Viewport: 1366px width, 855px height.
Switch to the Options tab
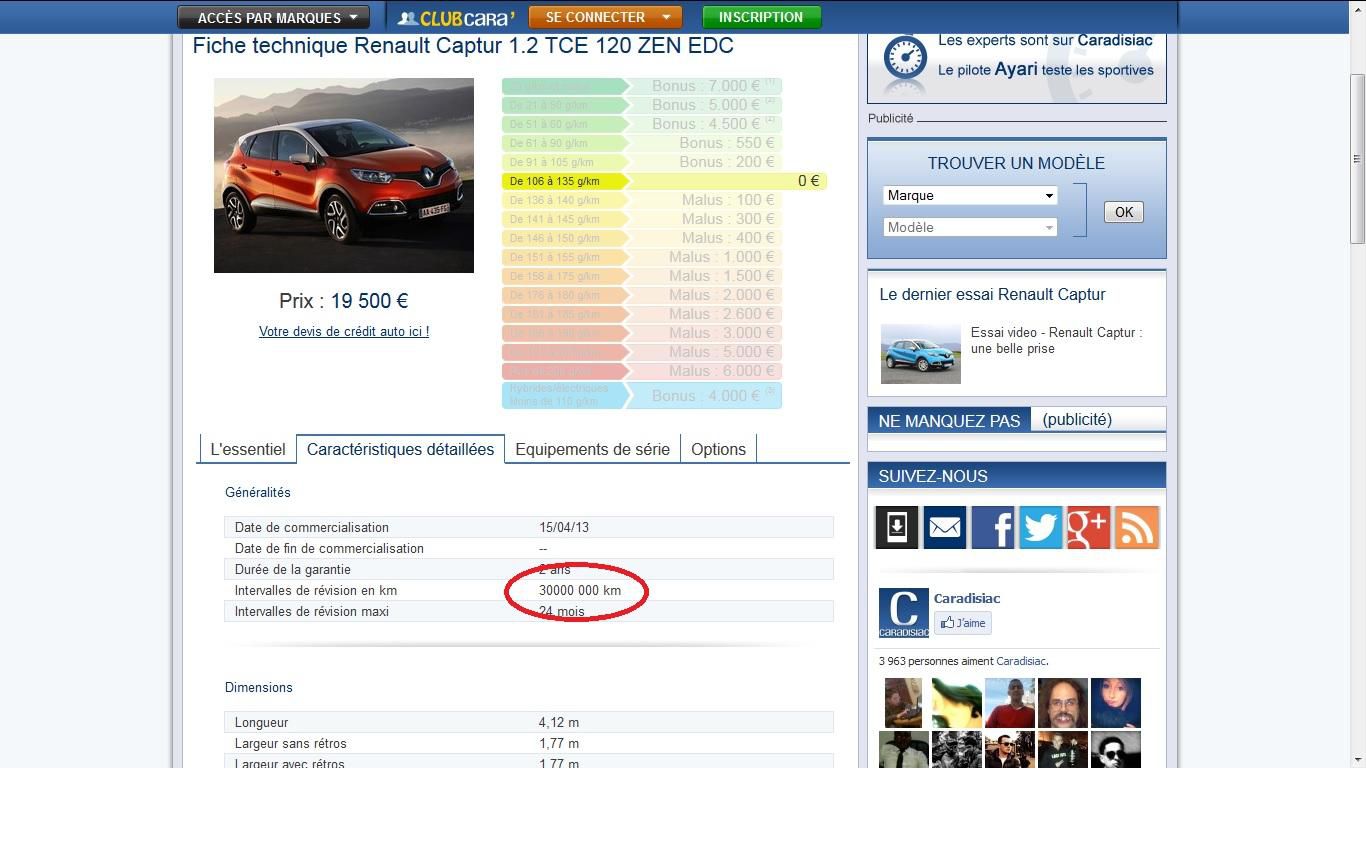pyautogui.click(x=718, y=449)
